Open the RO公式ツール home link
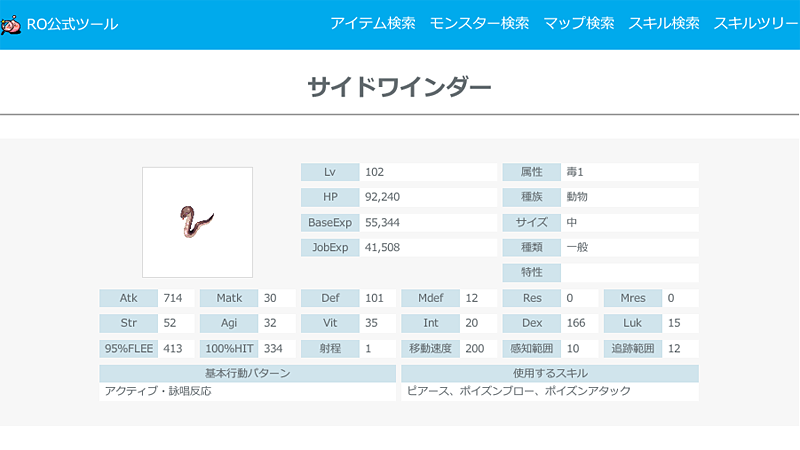 [x=72, y=24]
